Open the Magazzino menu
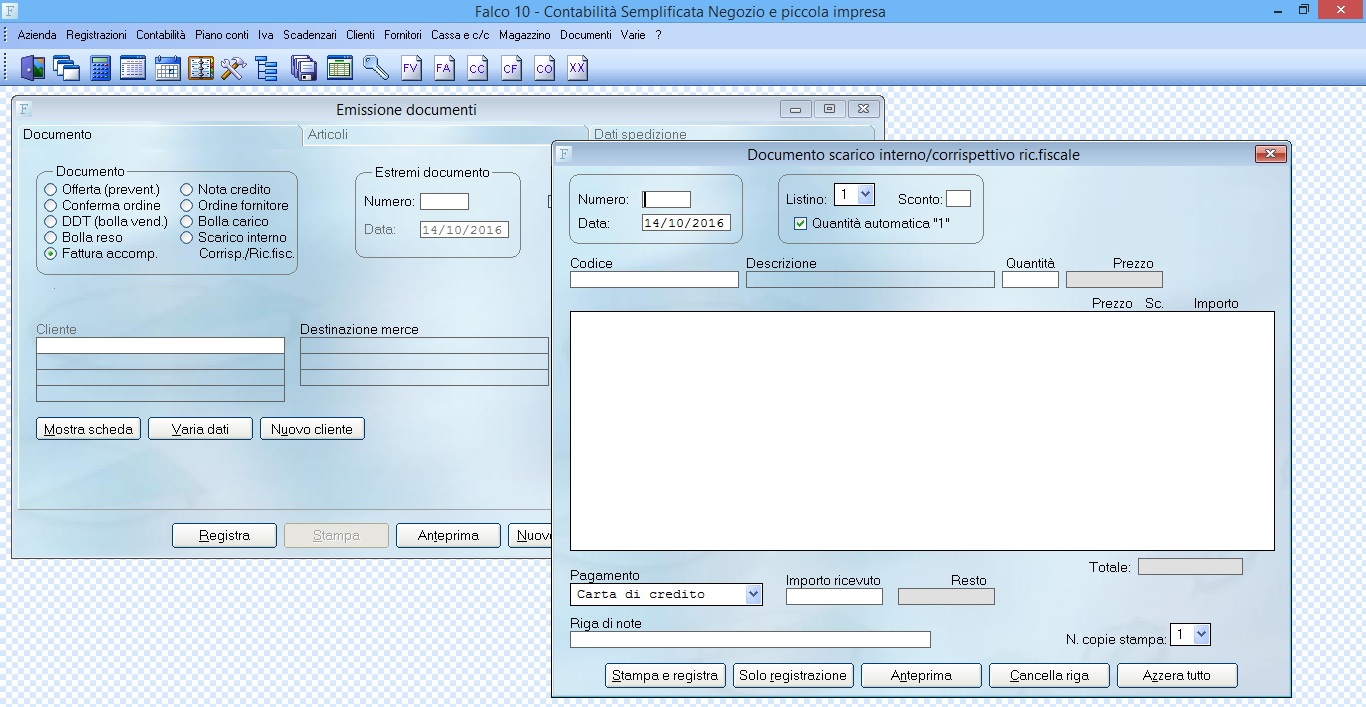Image resolution: width=1366 pixels, height=707 pixels. [525, 35]
